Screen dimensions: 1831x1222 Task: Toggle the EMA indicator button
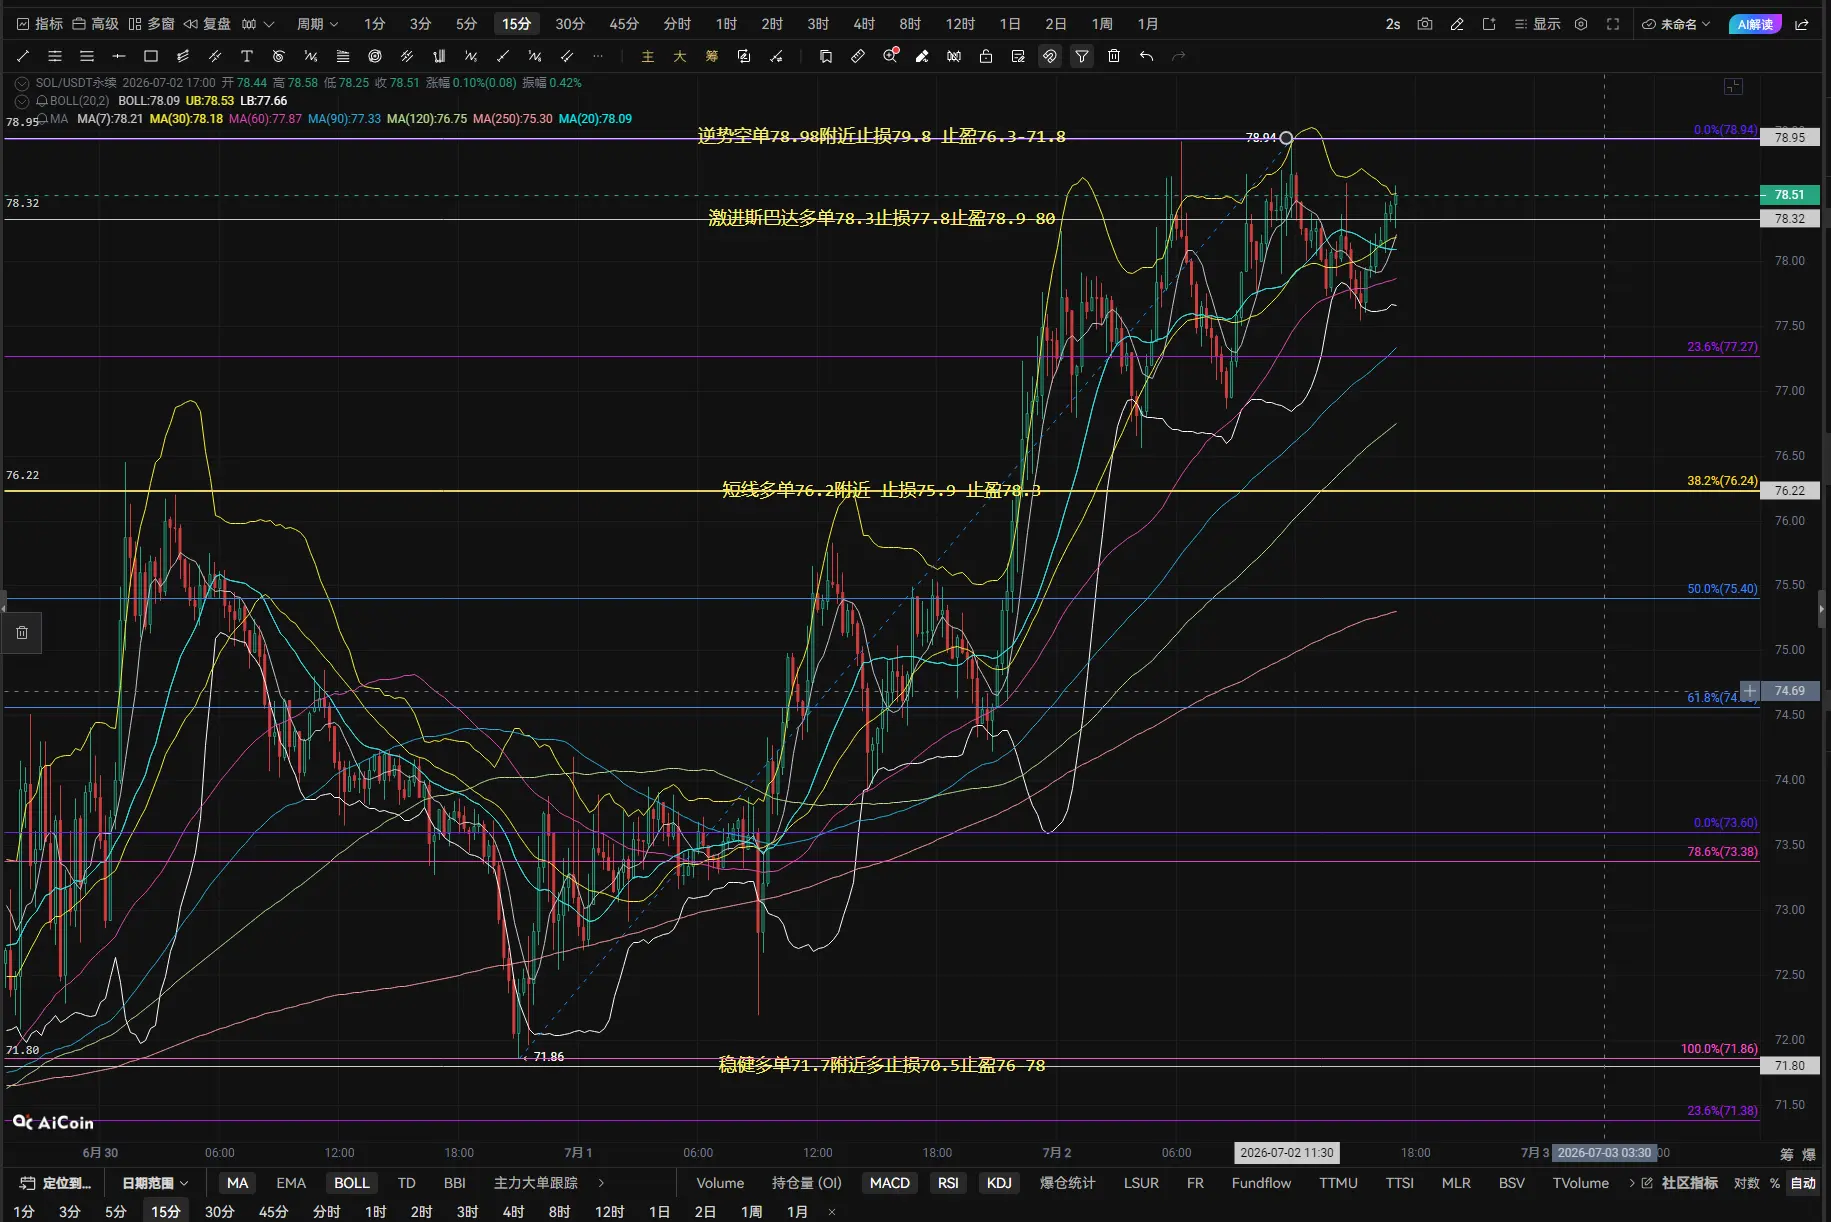[291, 1183]
